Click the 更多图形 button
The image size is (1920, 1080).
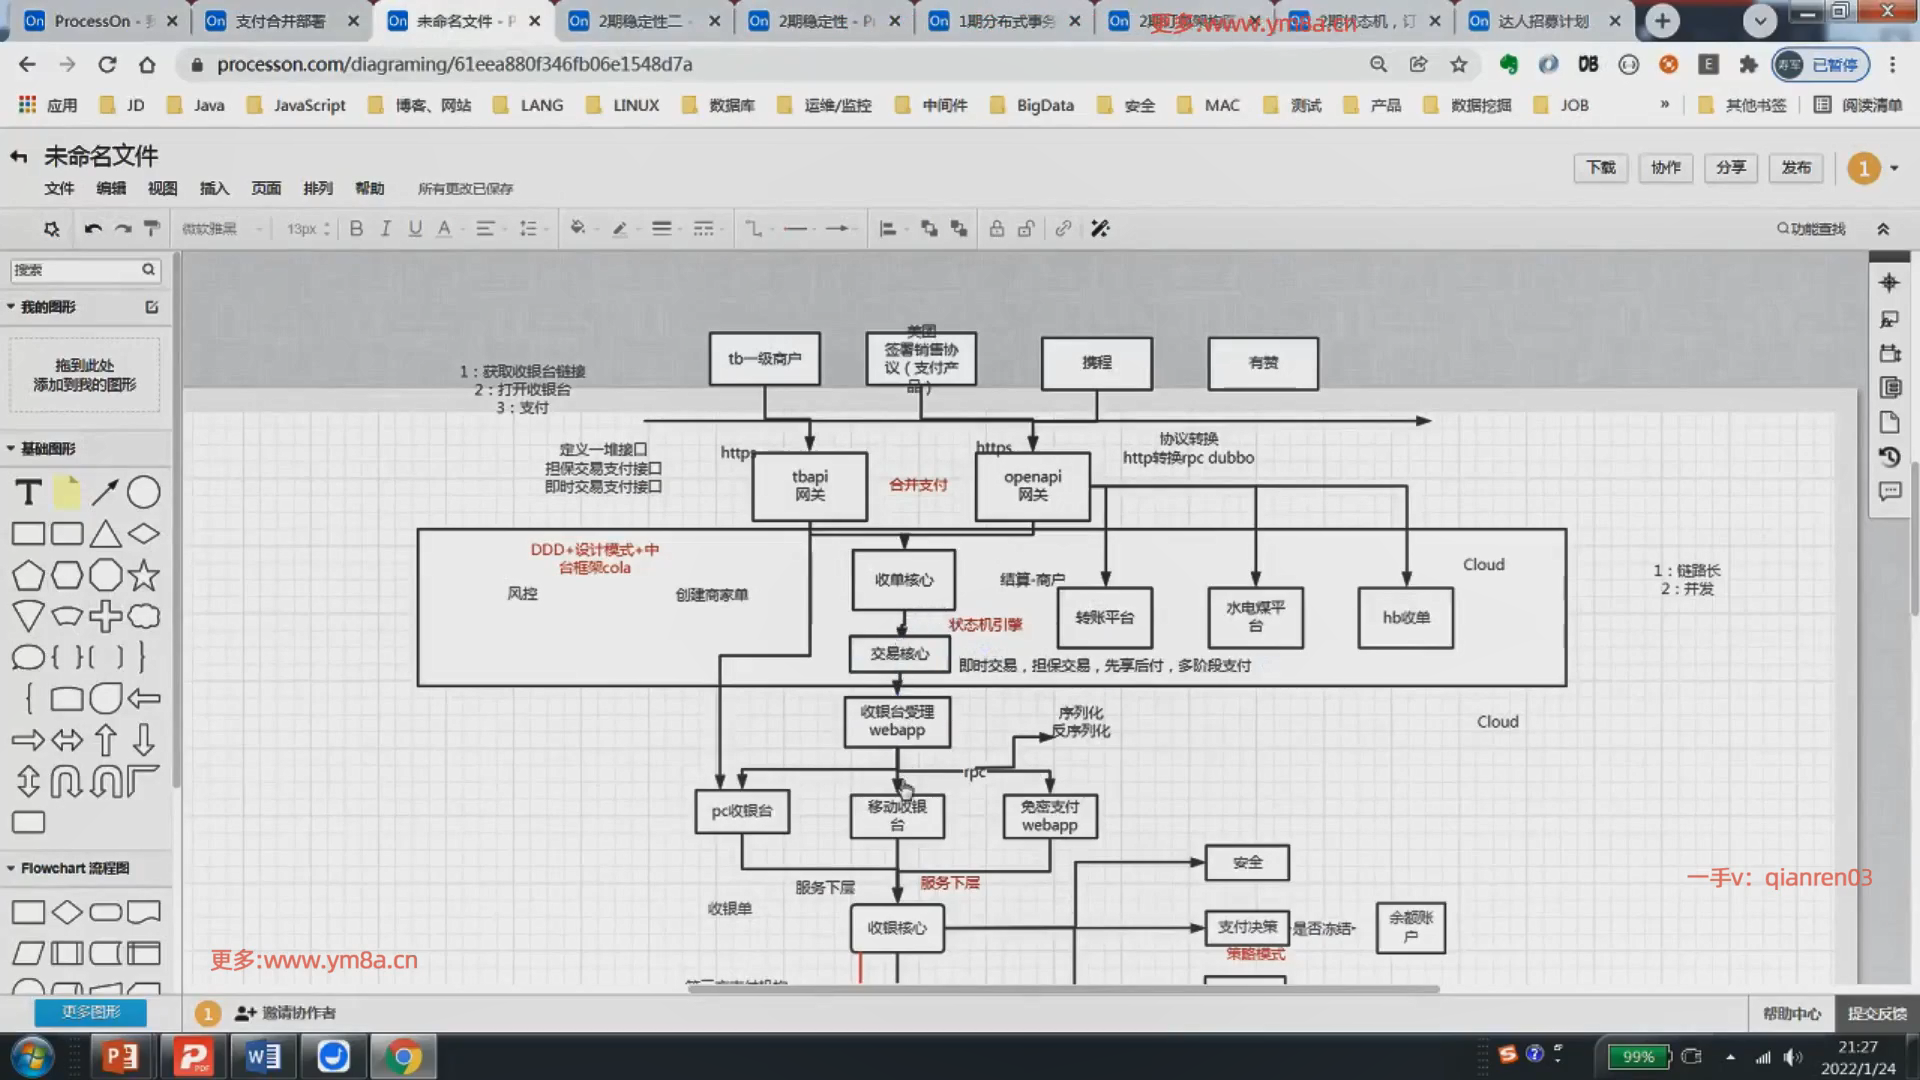90,1012
